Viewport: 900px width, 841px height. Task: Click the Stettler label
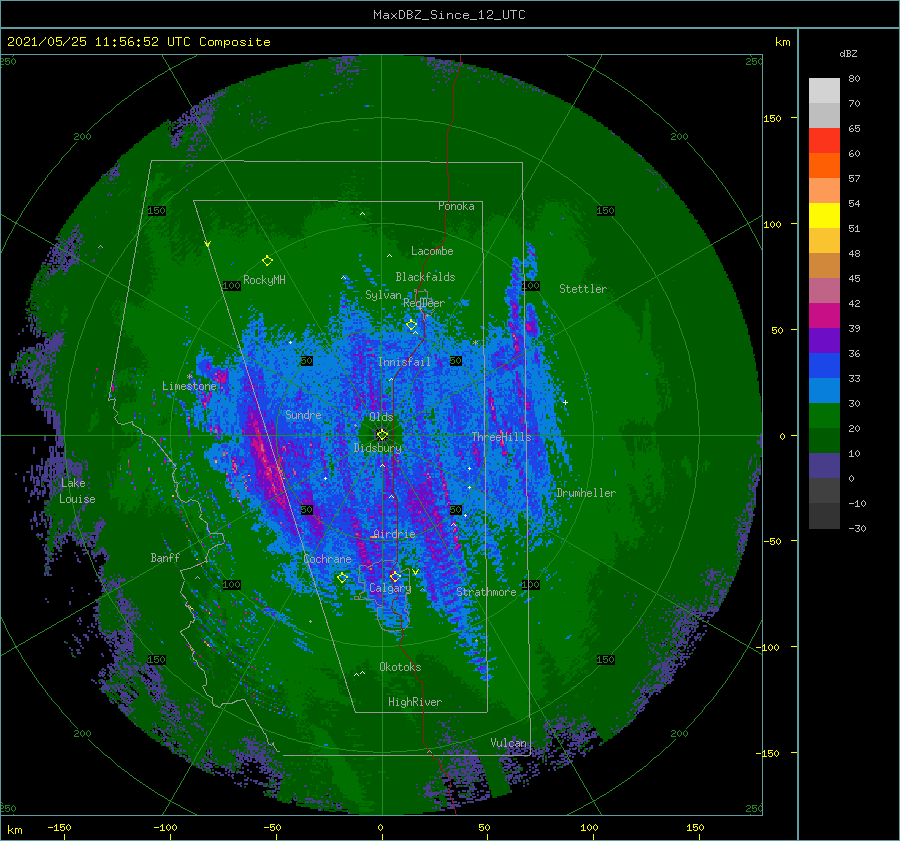[583, 289]
